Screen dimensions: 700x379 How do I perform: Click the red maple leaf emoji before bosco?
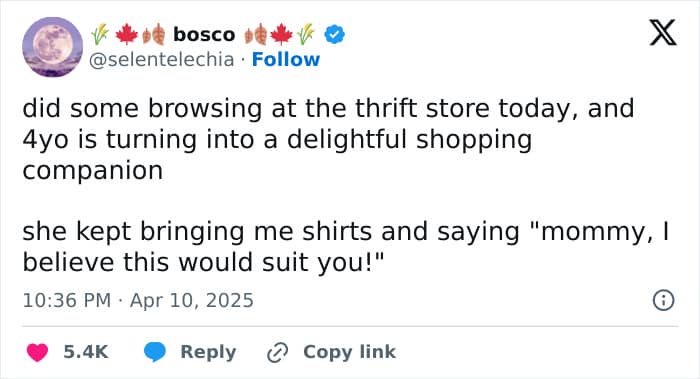127,35
